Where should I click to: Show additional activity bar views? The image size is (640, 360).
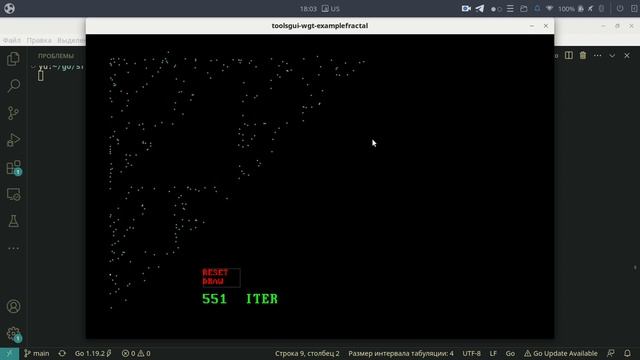(x=13, y=248)
